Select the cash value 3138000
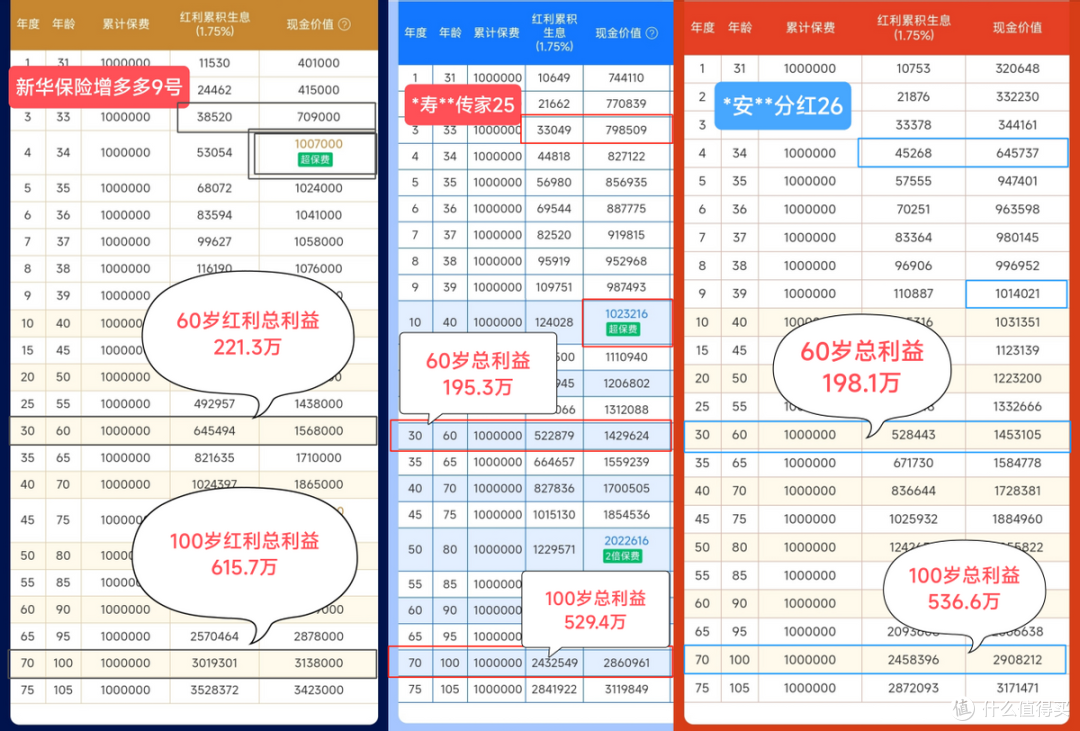This screenshot has width=1080, height=731. coord(318,663)
